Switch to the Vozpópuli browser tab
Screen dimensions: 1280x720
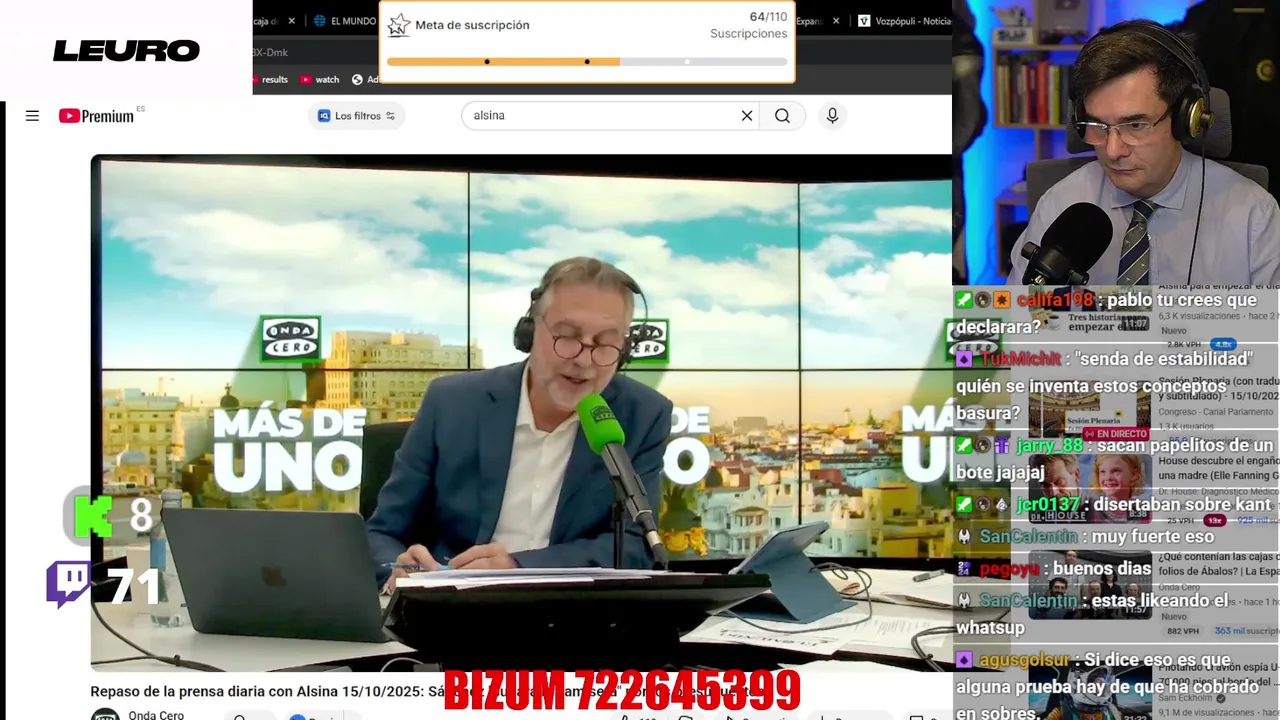904,20
